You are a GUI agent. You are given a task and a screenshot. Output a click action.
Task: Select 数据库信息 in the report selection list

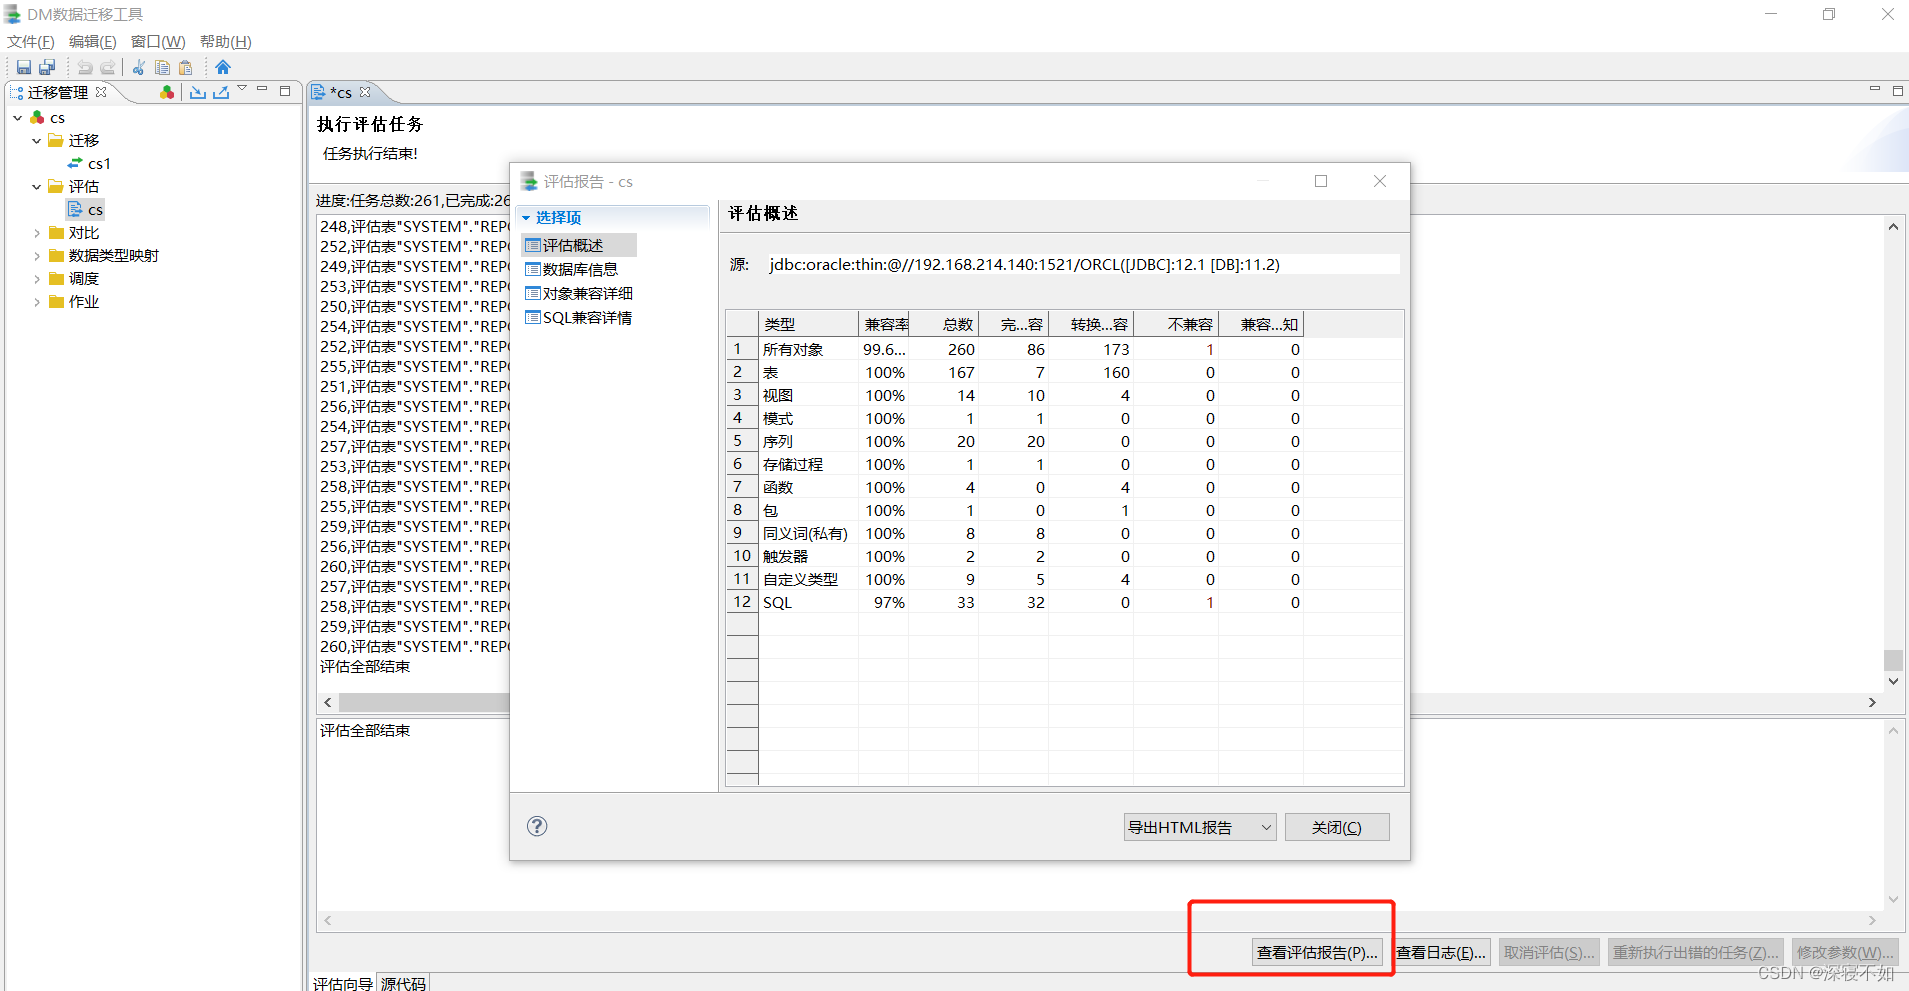pyautogui.click(x=578, y=268)
